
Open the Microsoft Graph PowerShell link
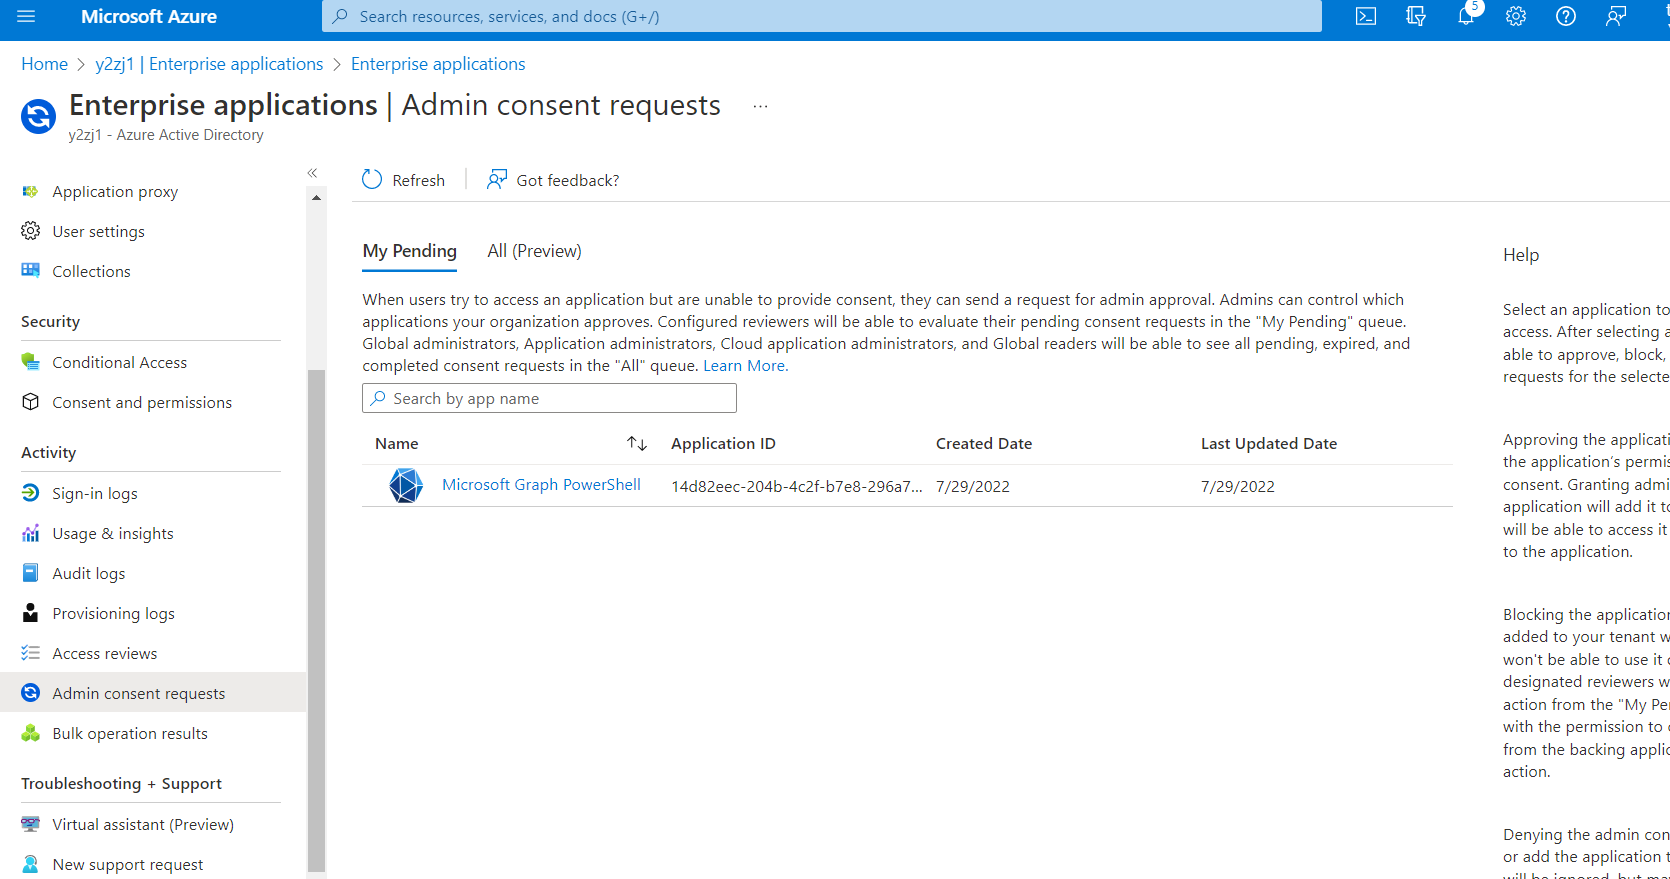coord(541,484)
